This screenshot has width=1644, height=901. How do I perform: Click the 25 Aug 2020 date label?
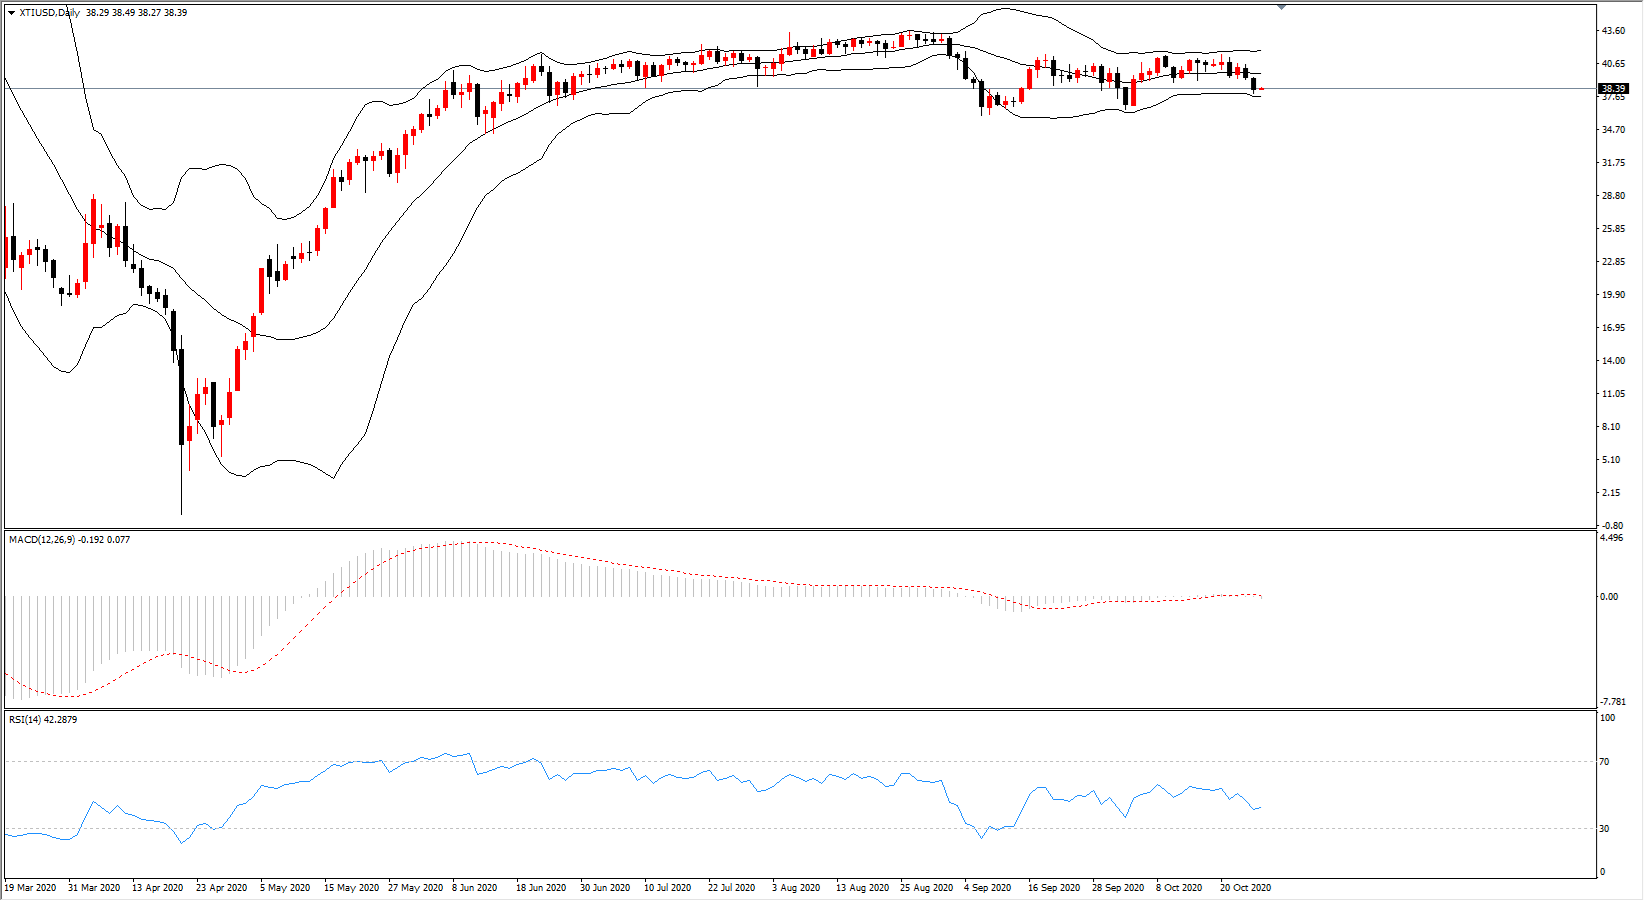(927, 888)
